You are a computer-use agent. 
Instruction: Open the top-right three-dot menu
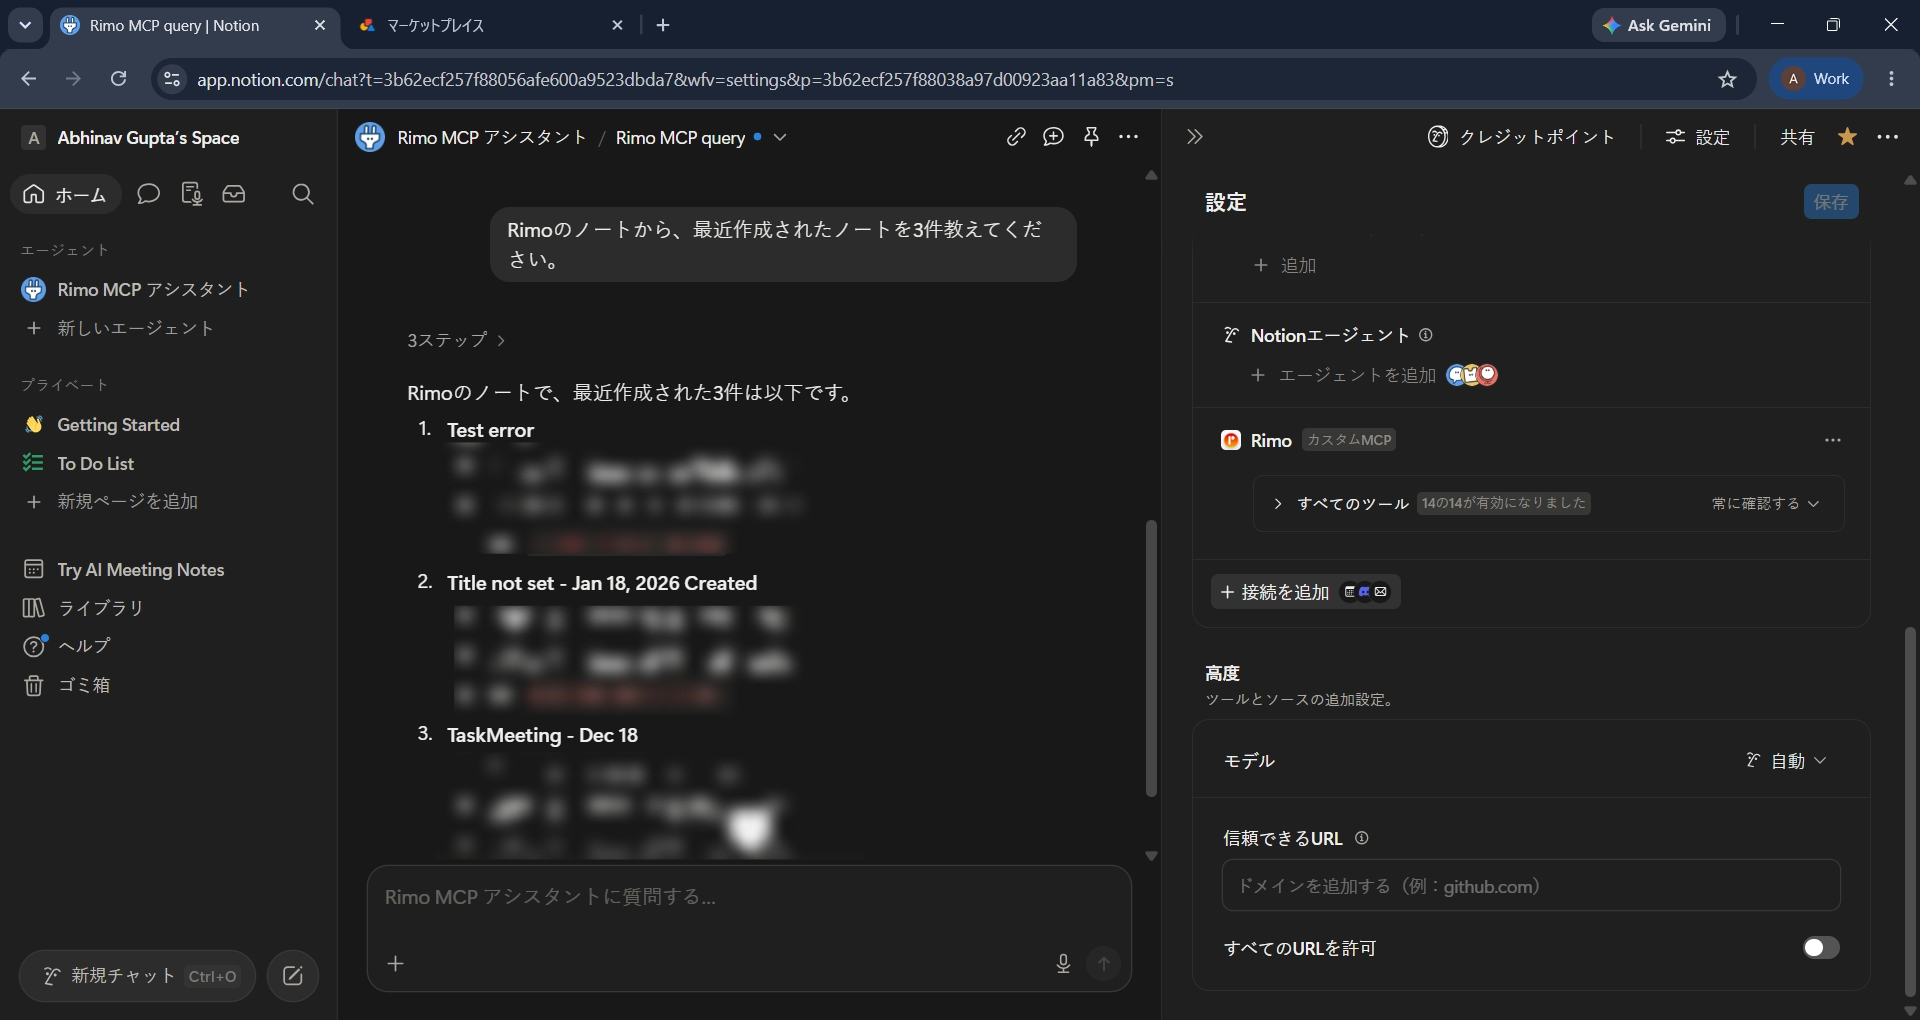(x=1888, y=137)
